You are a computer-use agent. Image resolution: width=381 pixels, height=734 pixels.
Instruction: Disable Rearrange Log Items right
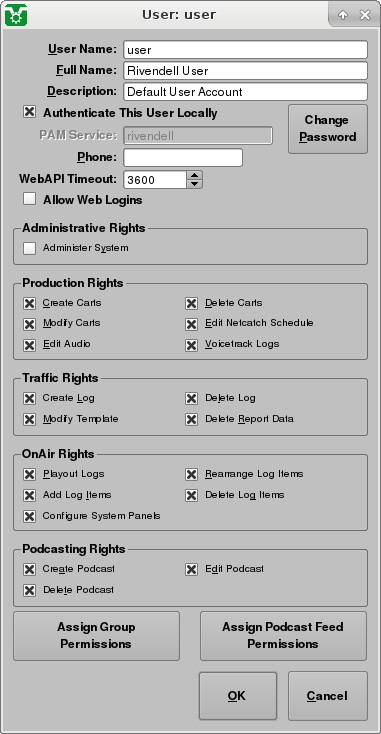191,474
